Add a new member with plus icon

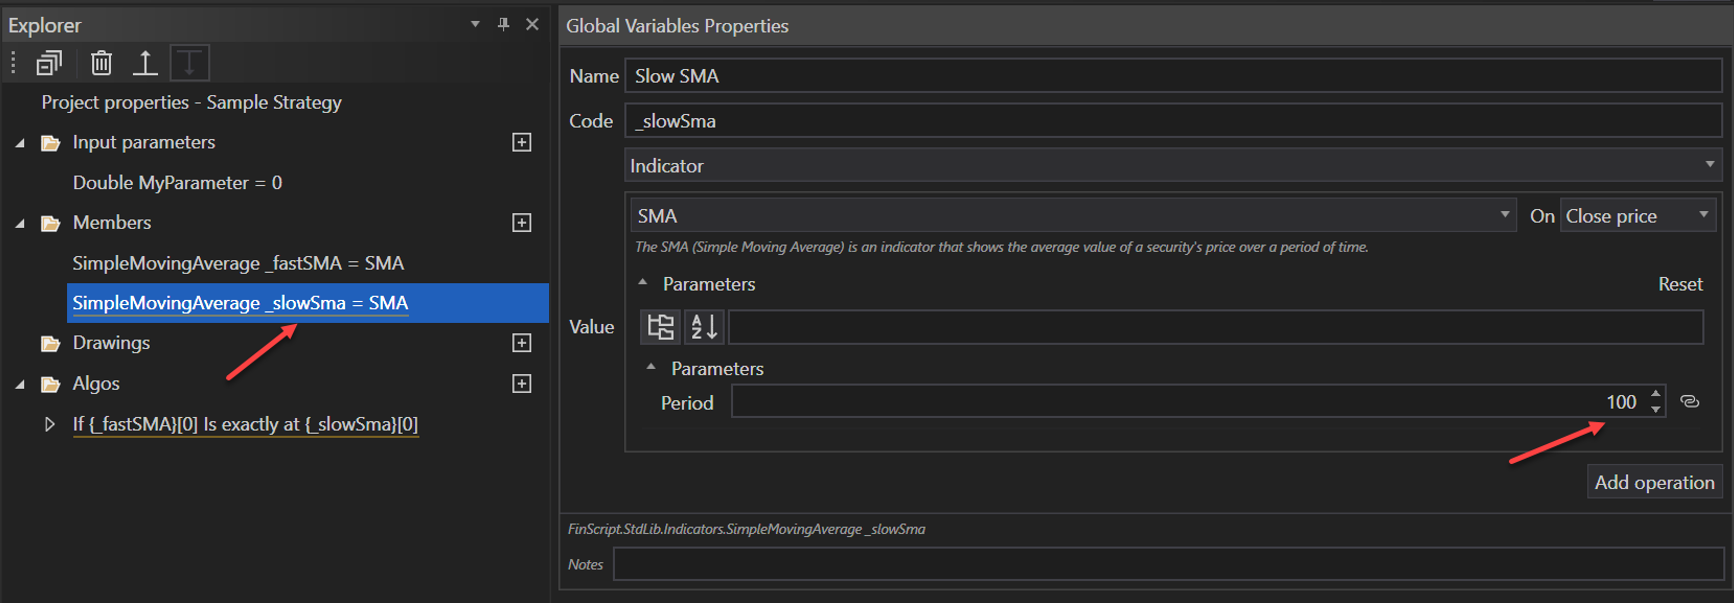522,223
